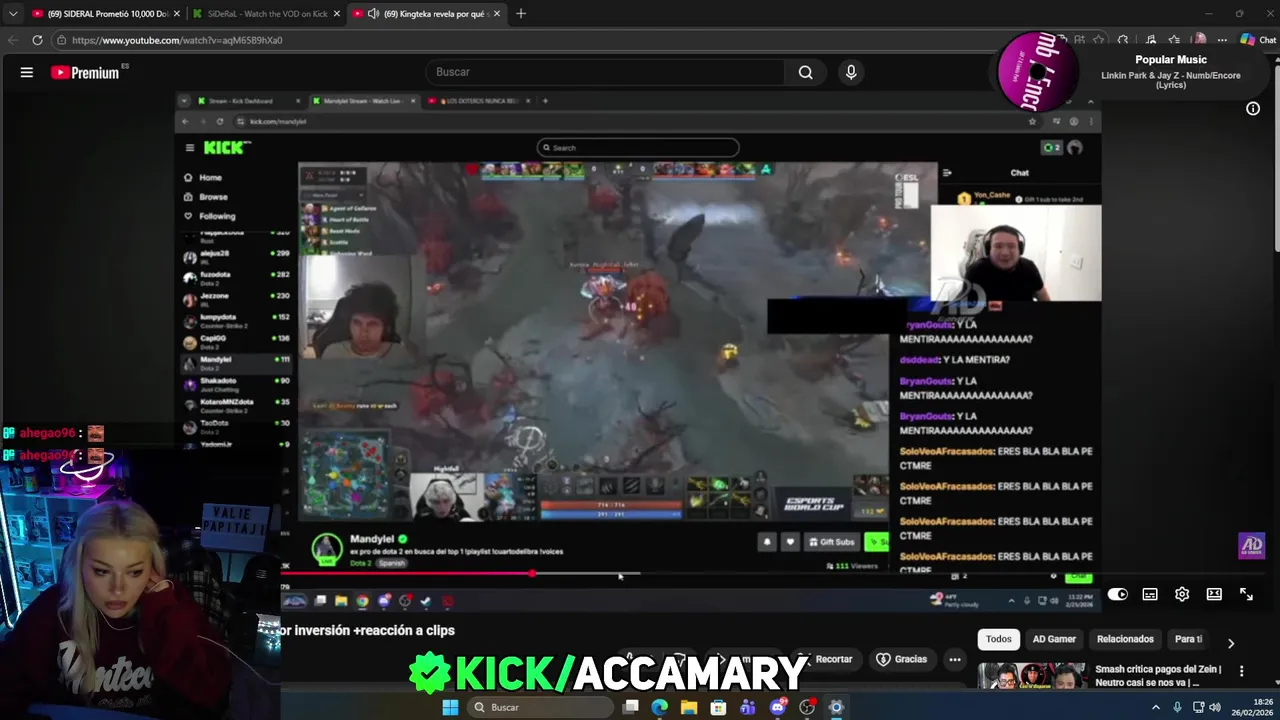Select the Todos filter chip
This screenshot has height=720, width=1280.
[998, 639]
